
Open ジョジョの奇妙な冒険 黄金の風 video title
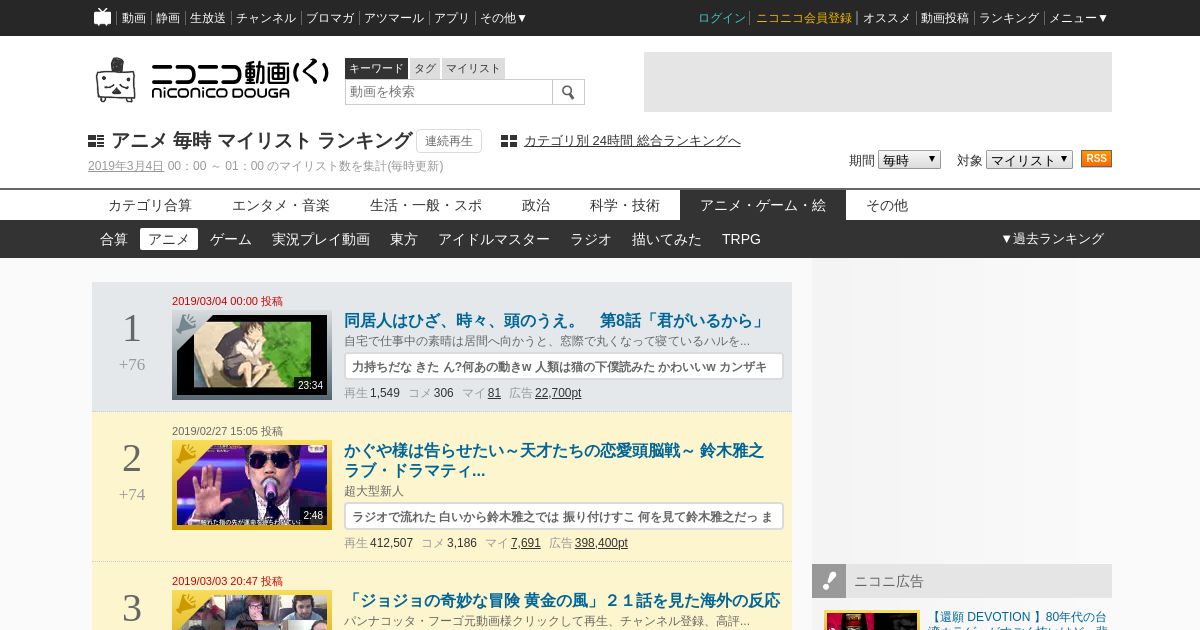pyautogui.click(x=562, y=601)
